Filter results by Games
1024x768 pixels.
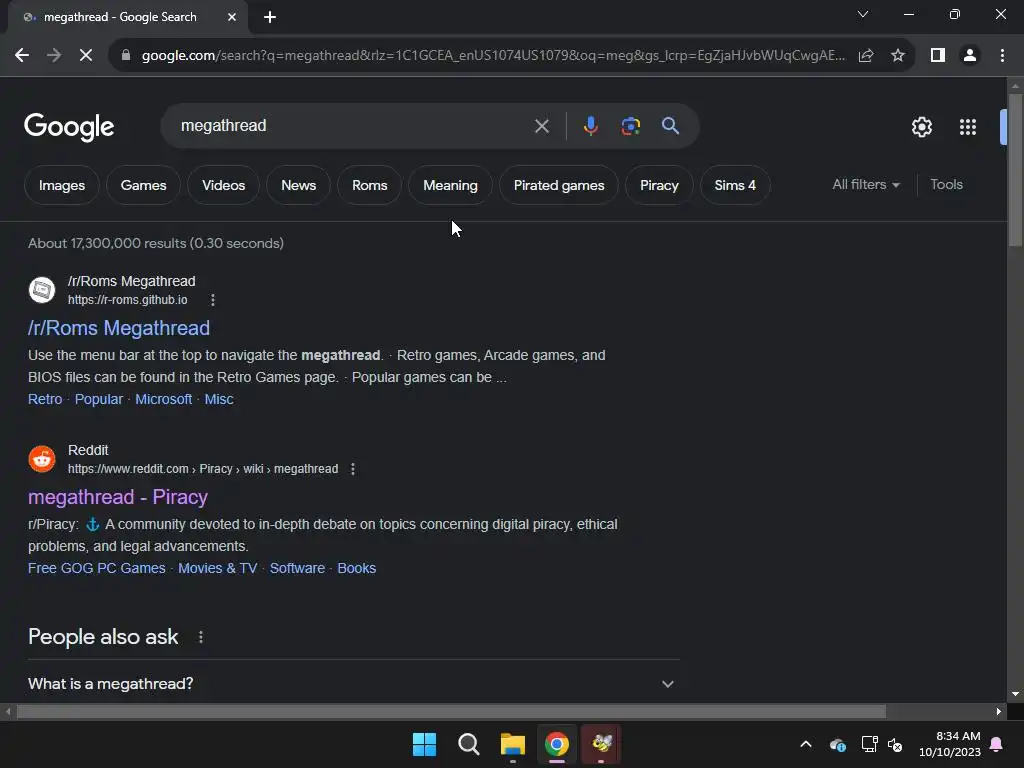tap(144, 185)
